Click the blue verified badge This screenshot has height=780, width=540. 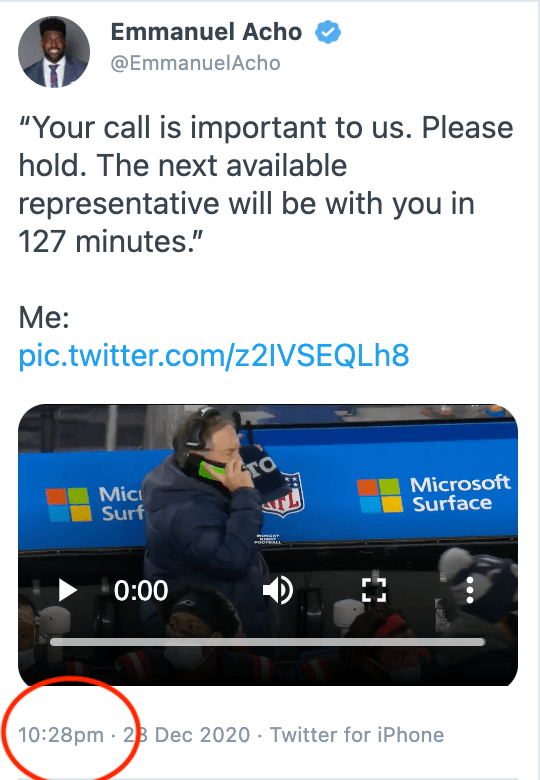tap(328, 32)
